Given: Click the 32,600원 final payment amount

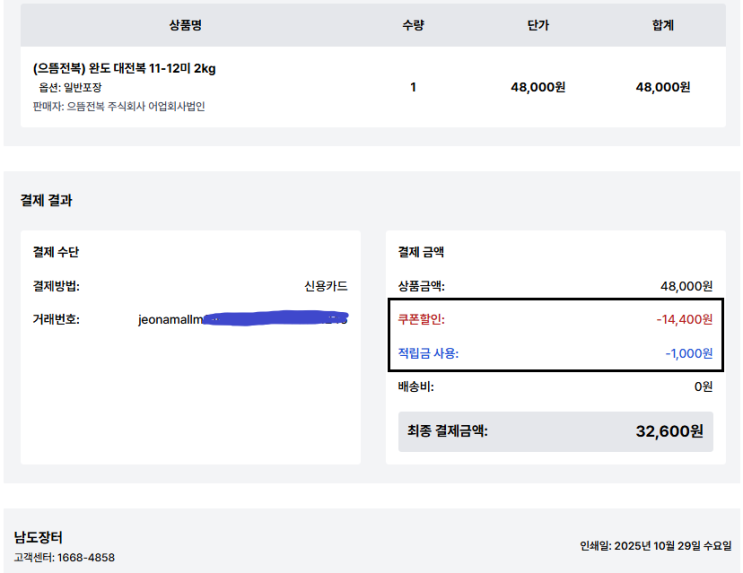Looking at the screenshot, I should [x=669, y=432].
